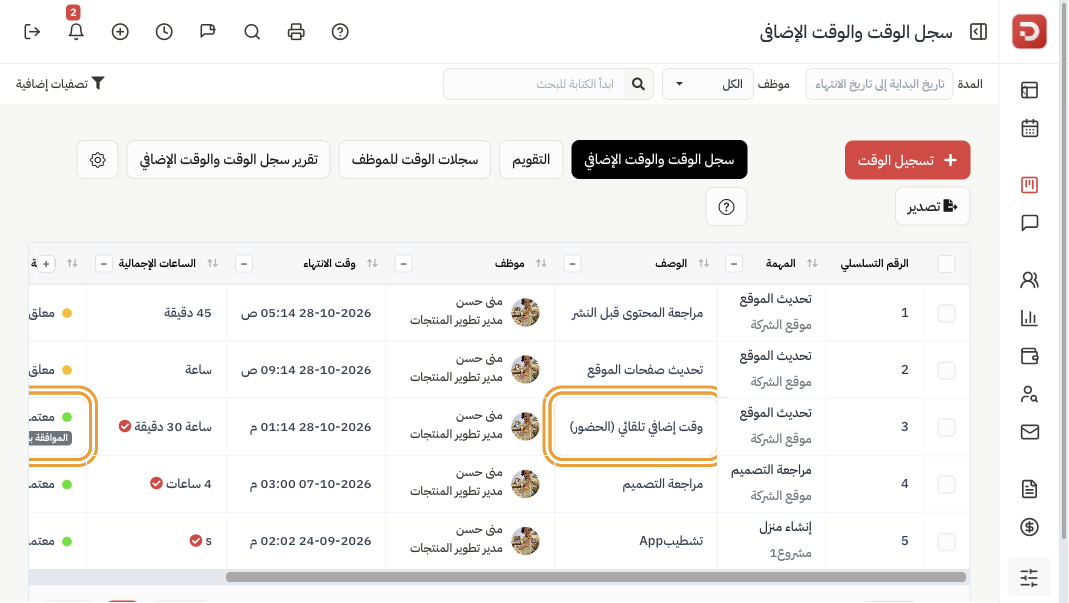Click the search magnifier button in filter bar
This screenshot has height=603, width=1069.
tap(638, 84)
